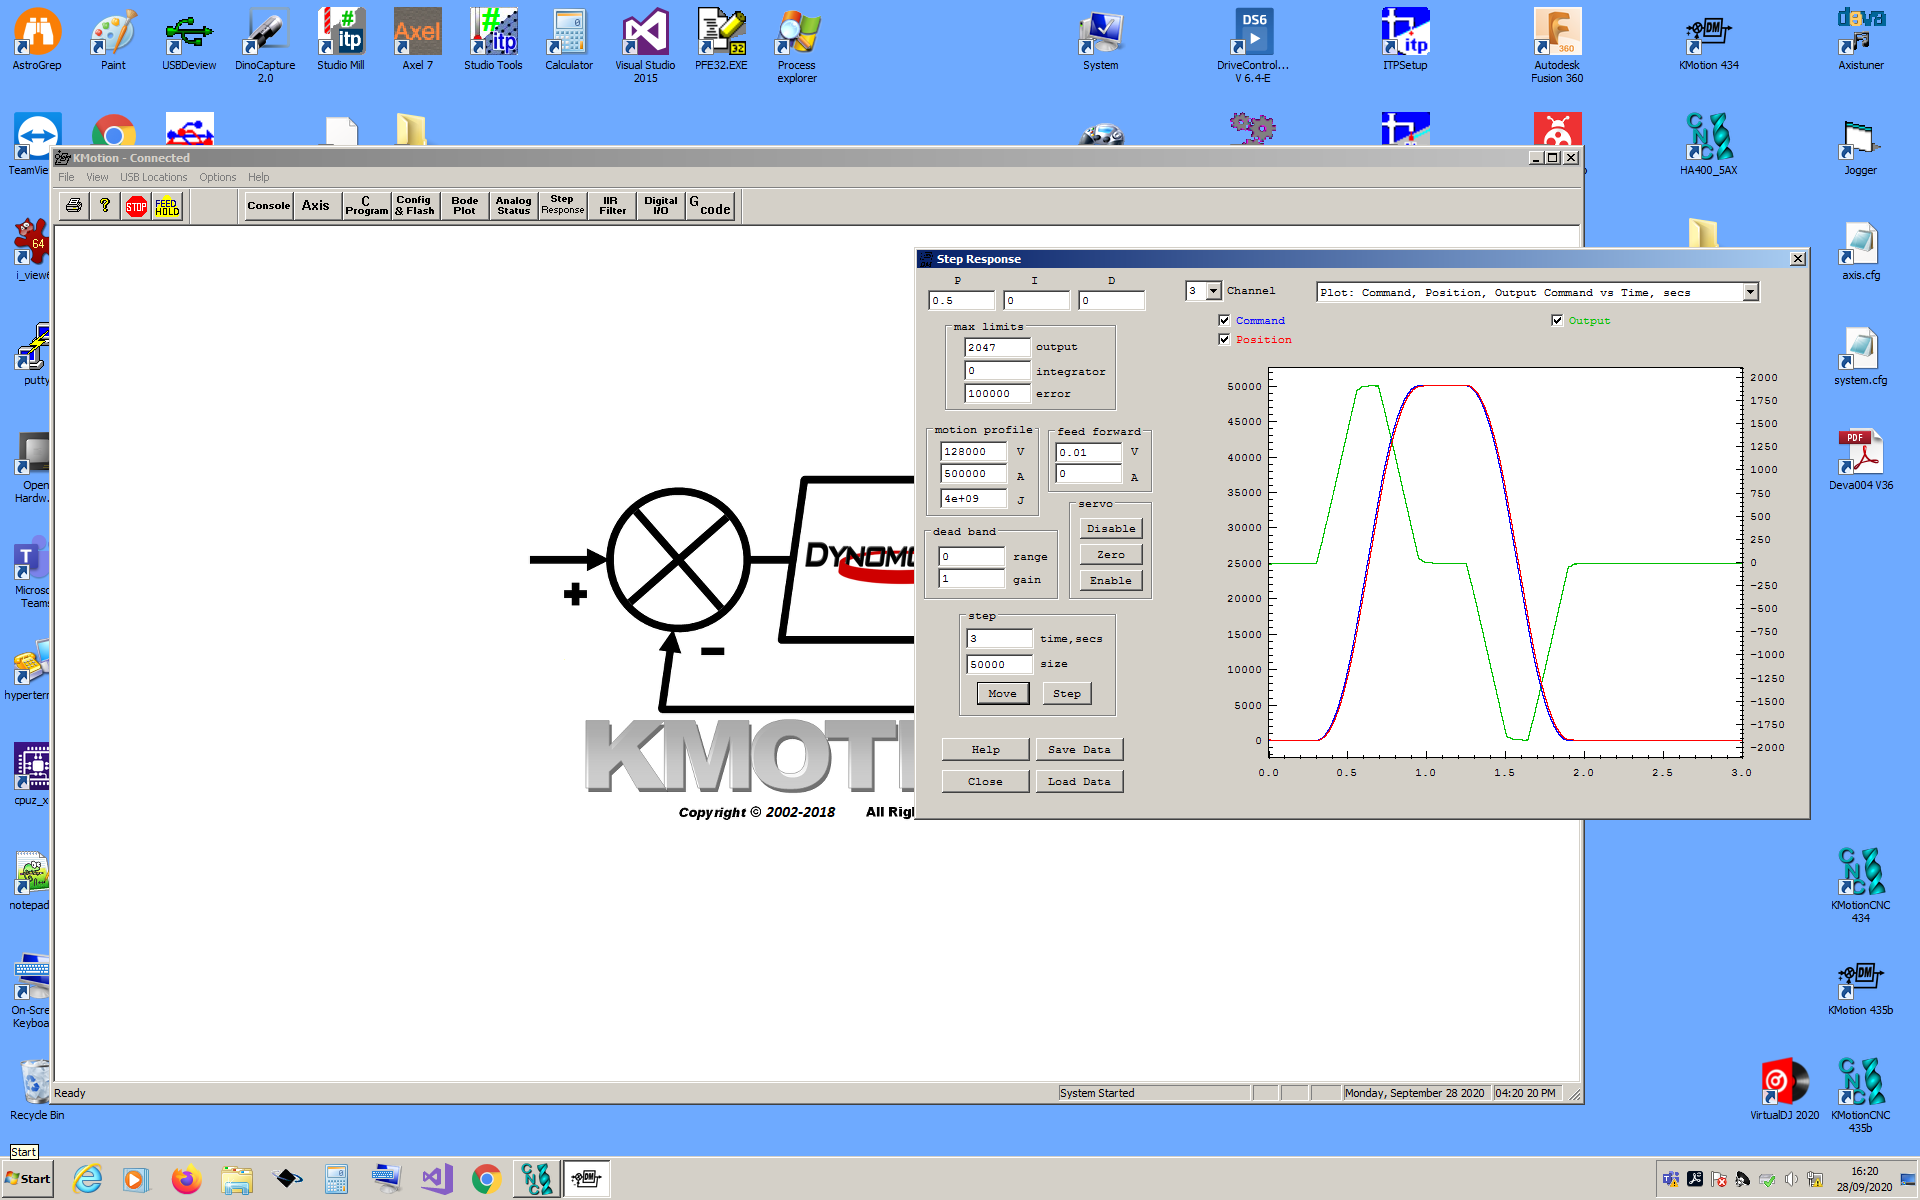Open the Options menu
Image resolution: width=1920 pixels, height=1200 pixels.
coord(217,177)
